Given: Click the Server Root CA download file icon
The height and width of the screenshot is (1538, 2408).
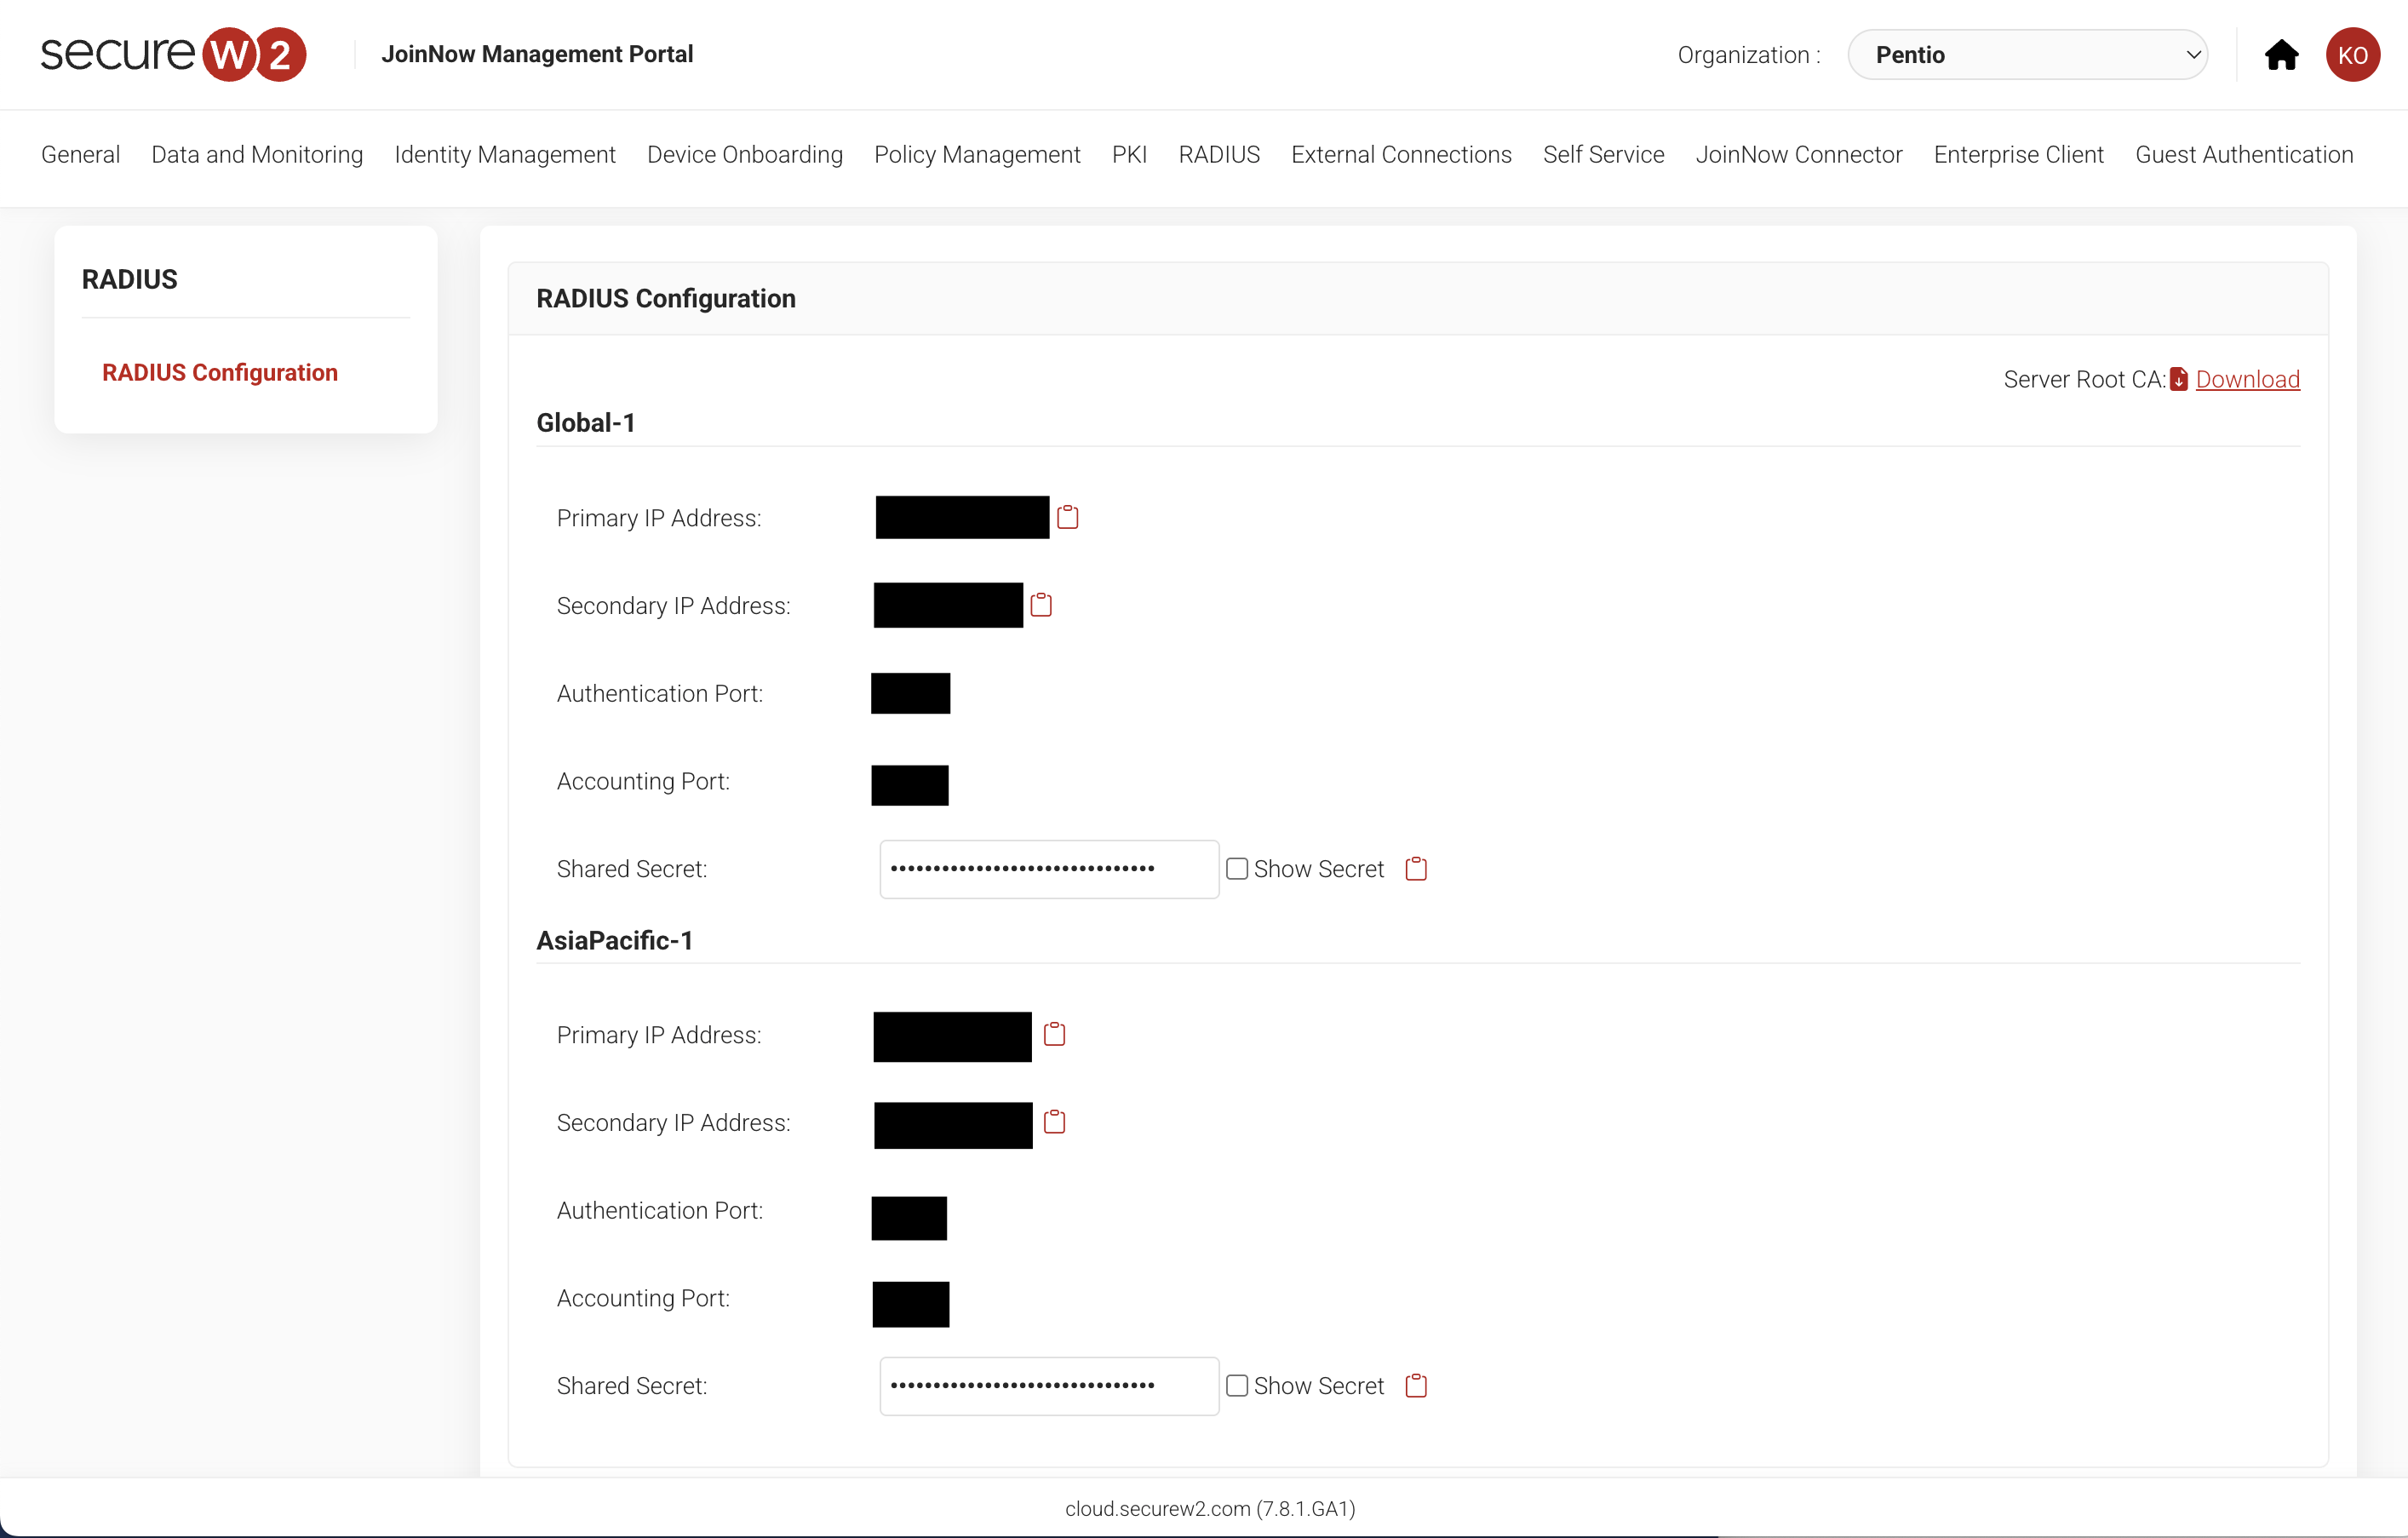Looking at the screenshot, I should [2179, 380].
